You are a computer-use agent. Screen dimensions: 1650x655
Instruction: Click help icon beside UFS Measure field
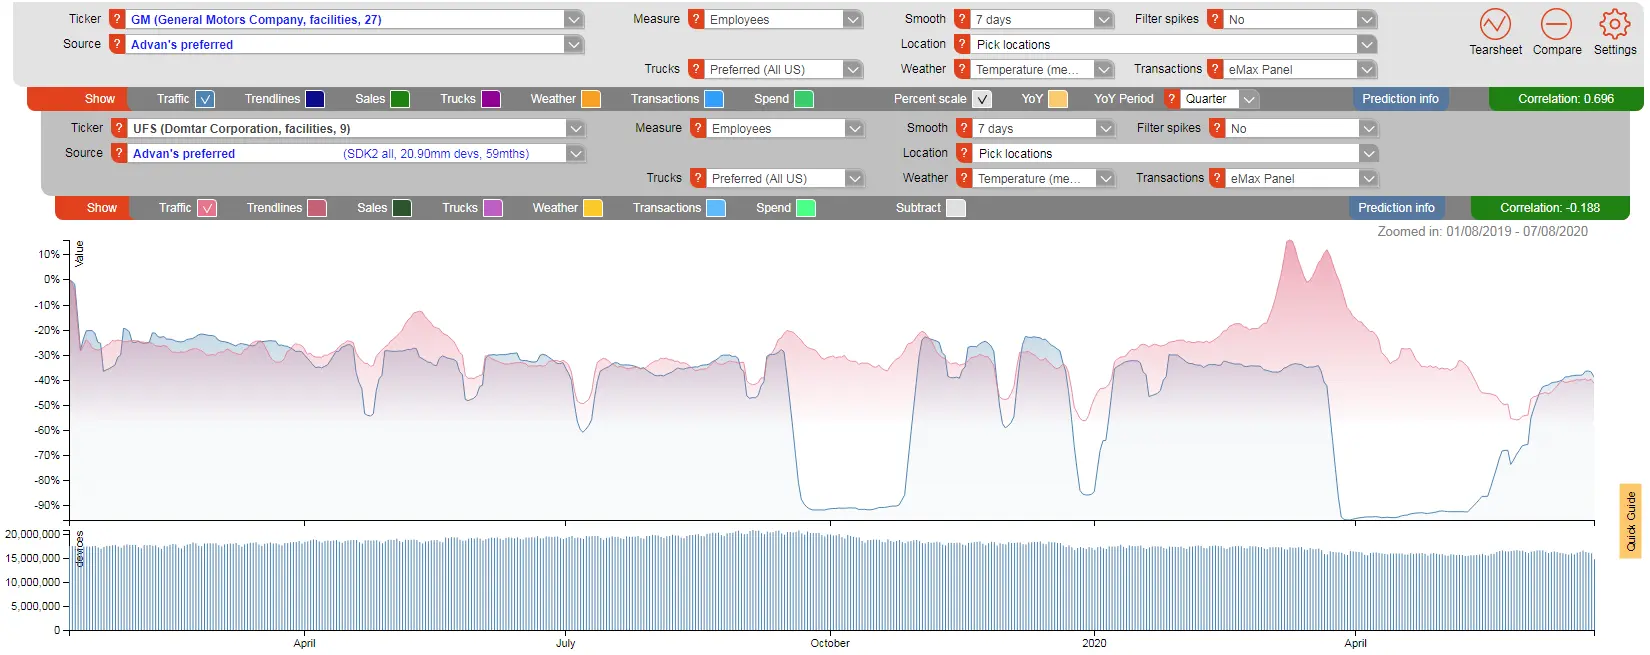(x=698, y=128)
